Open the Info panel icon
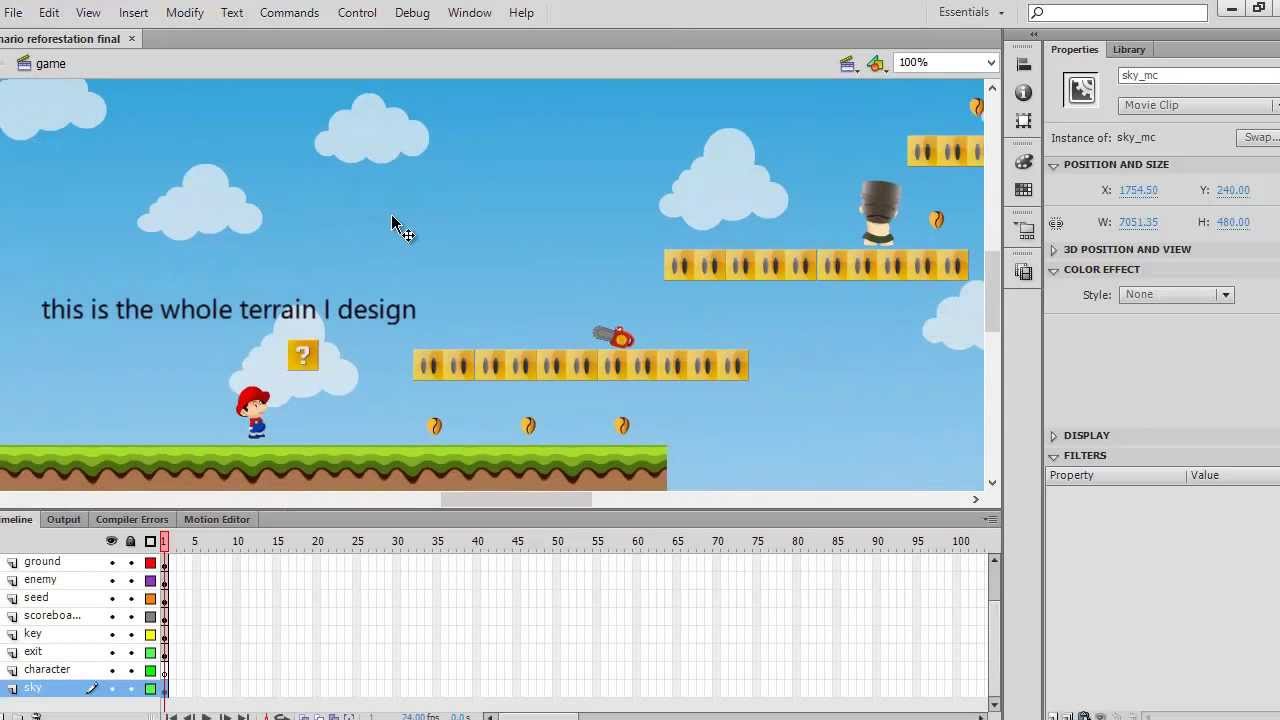Image resolution: width=1280 pixels, height=720 pixels. (1023, 92)
